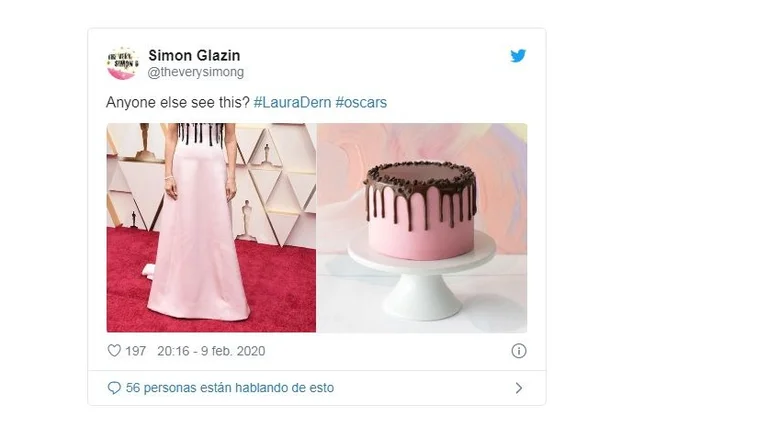The image size is (768, 432).
Task: Click the speech bubble reply icon
Action: tap(114, 388)
